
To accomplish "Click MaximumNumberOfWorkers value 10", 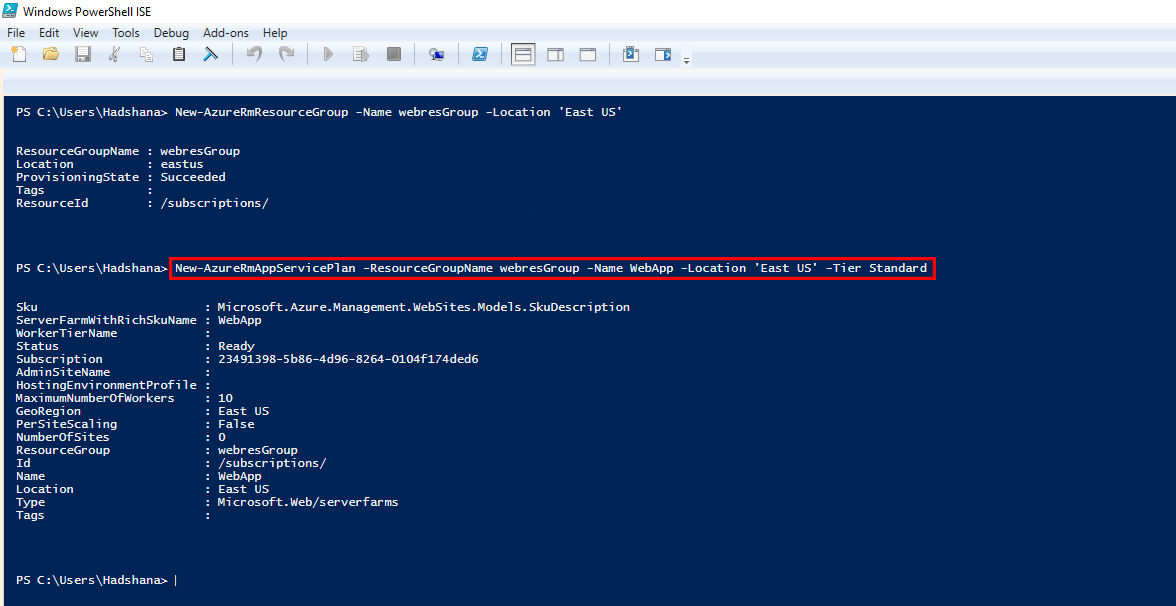I will [x=225, y=398].
